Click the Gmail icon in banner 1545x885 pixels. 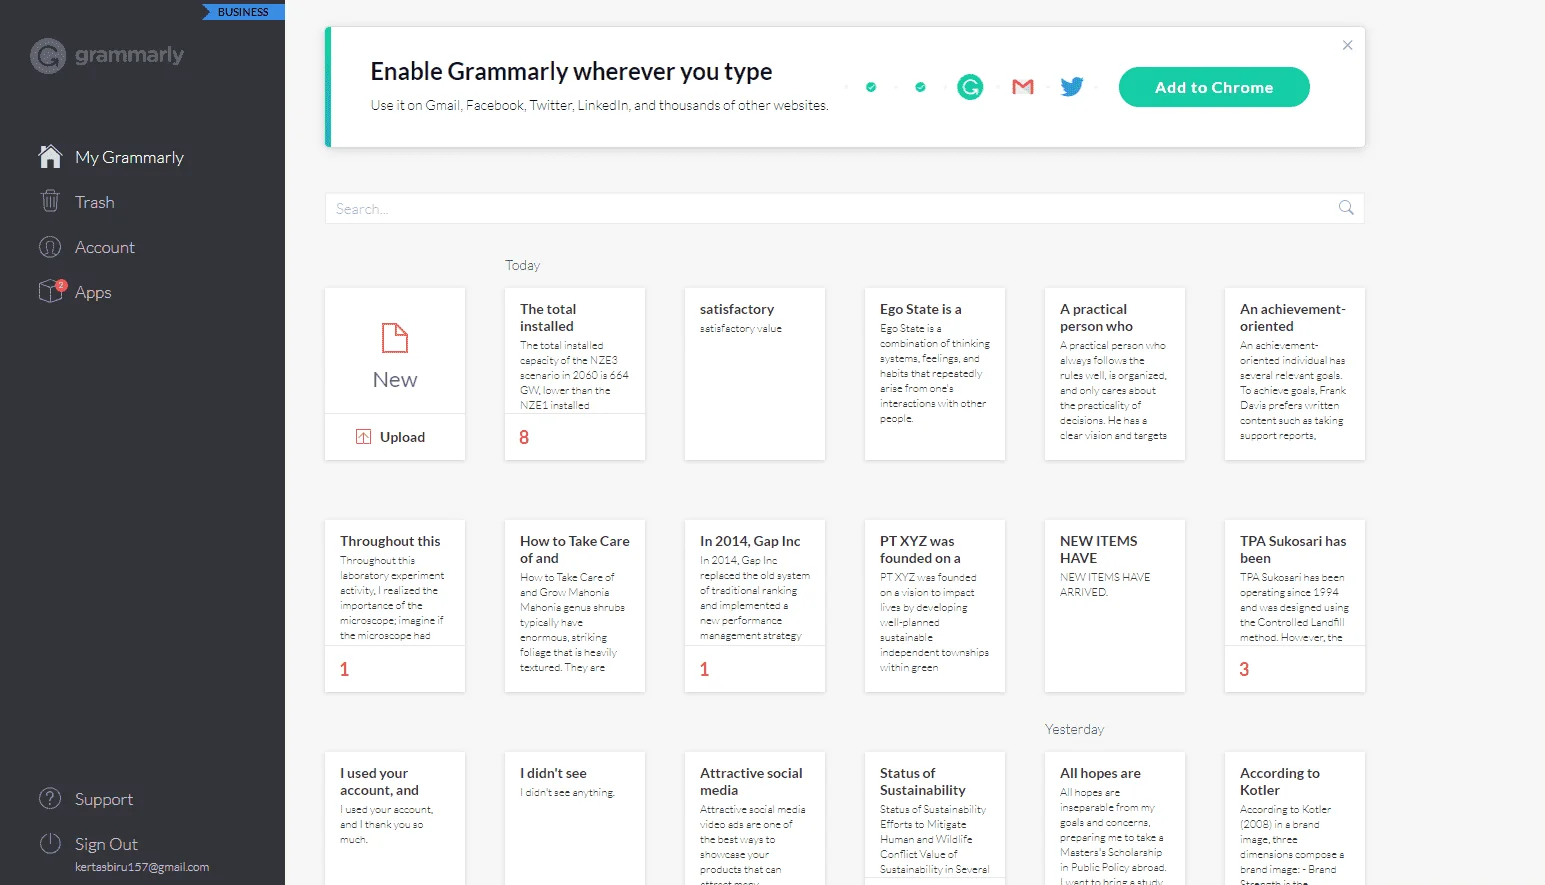(x=1022, y=87)
